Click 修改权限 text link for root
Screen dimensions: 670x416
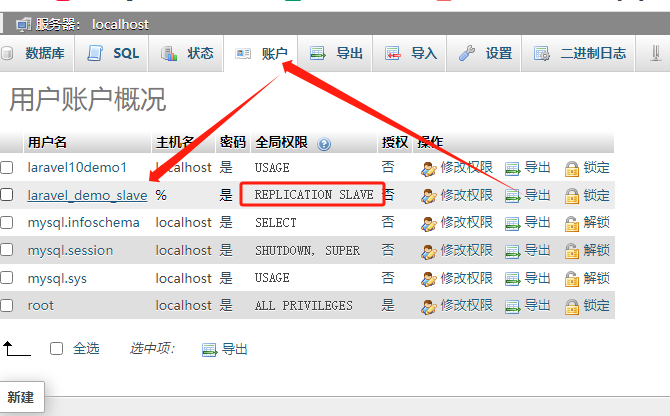(x=467, y=306)
